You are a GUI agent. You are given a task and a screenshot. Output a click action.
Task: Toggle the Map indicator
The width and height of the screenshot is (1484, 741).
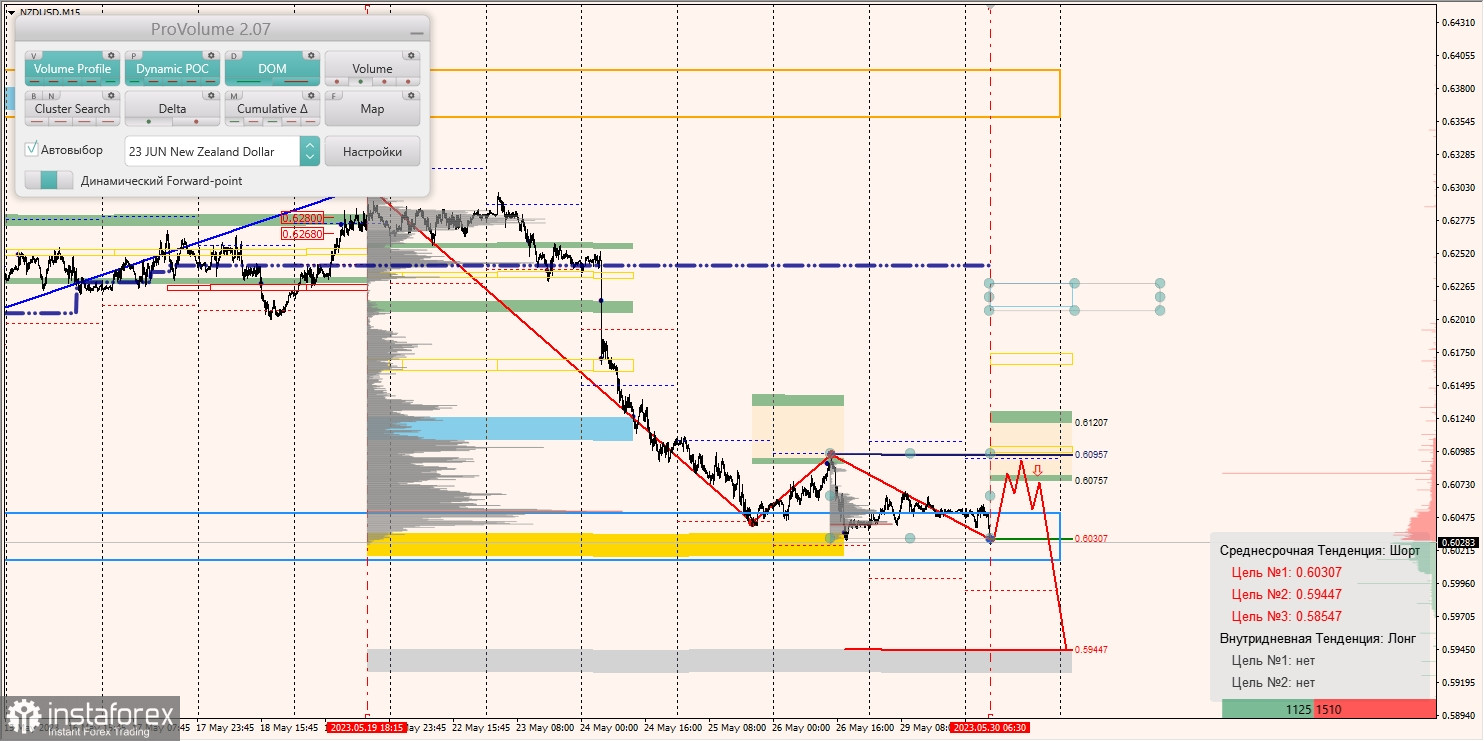click(x=372, y=109)
